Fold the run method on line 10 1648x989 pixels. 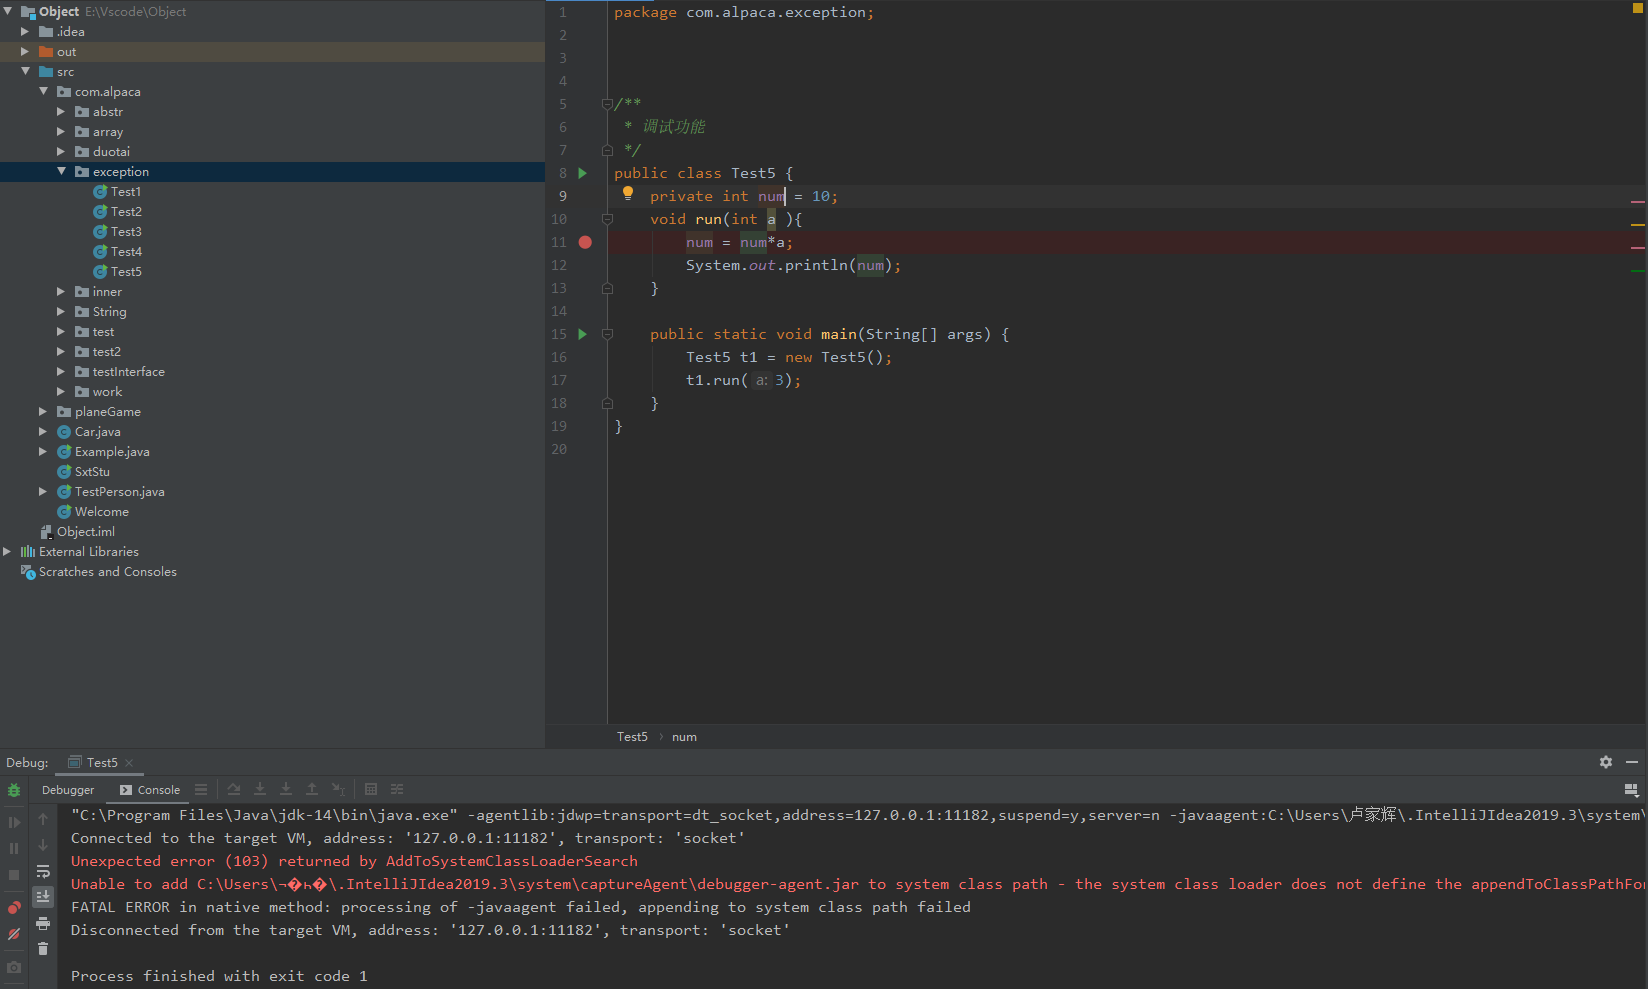coord(607,219)
